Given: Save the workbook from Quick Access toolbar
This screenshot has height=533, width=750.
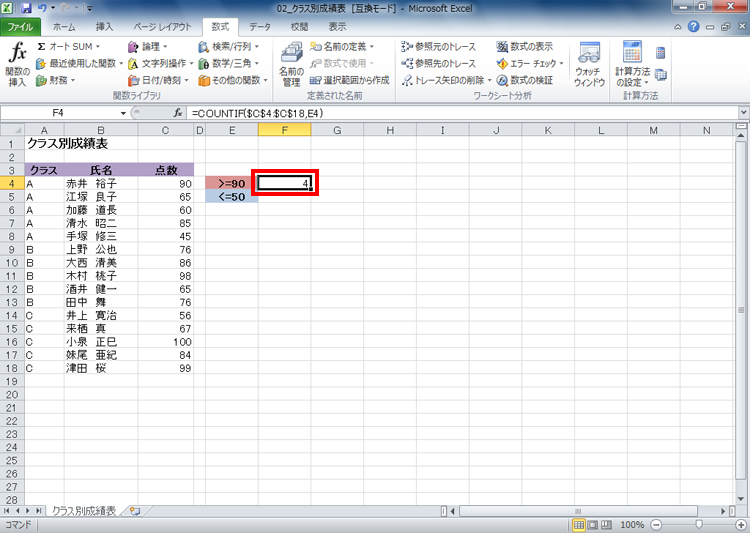Looking at the screenshot, I should (x=26, y=8).
